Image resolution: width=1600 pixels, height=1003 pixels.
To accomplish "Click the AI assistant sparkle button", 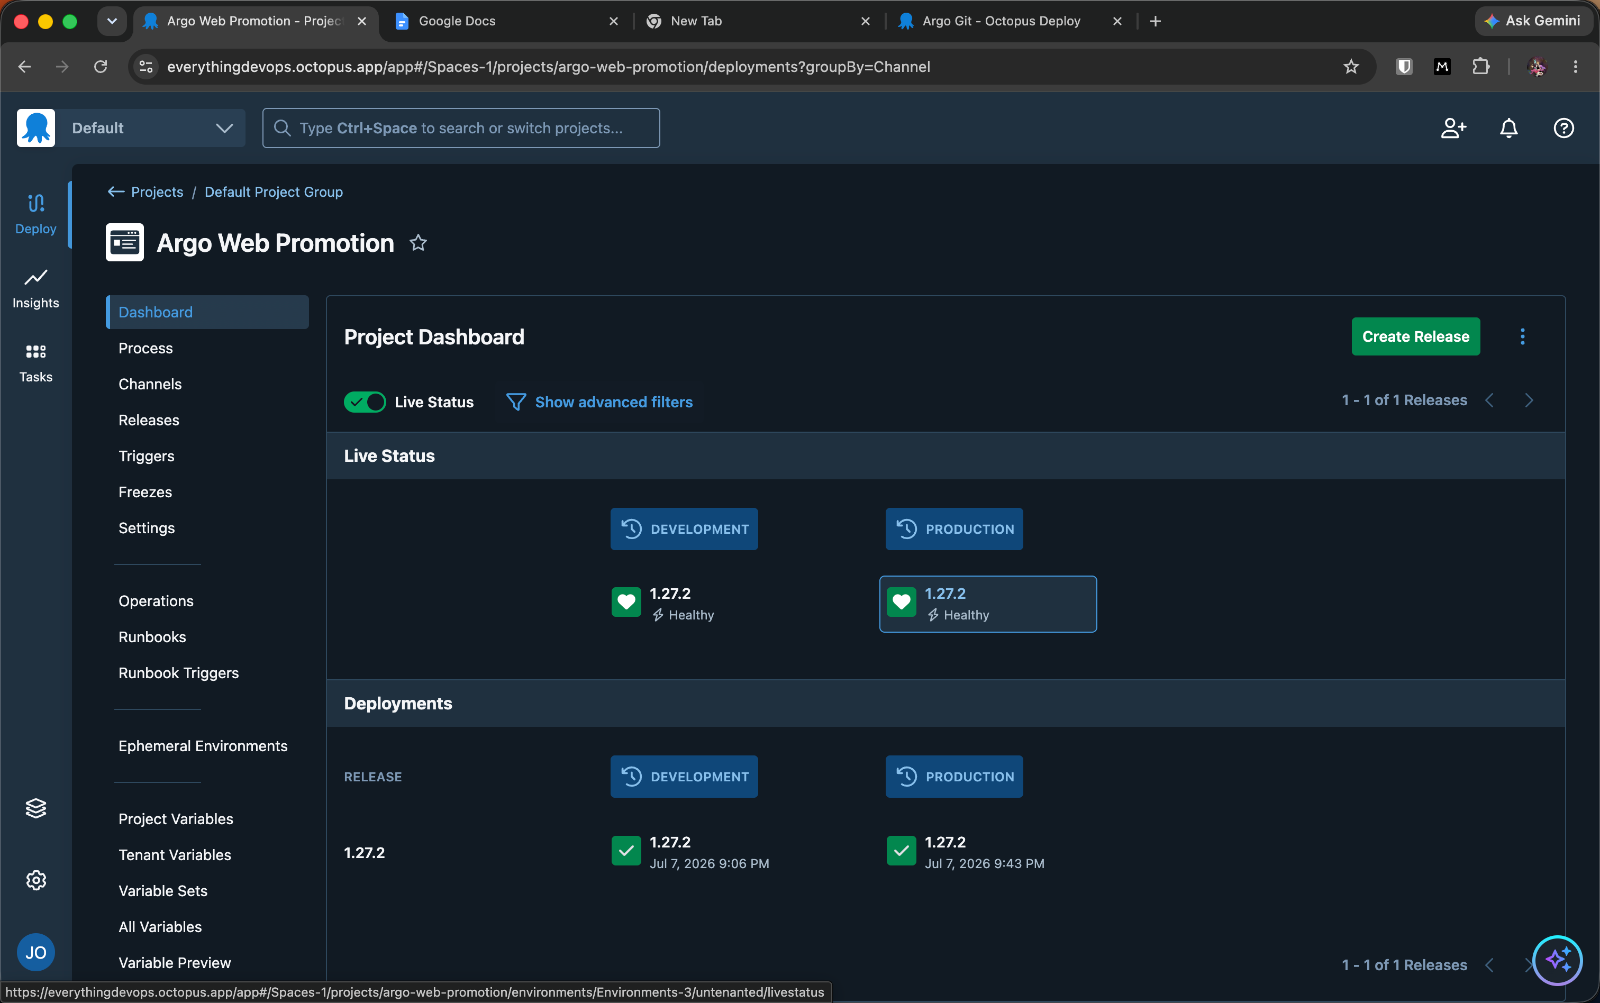I will click(1558, 960).
